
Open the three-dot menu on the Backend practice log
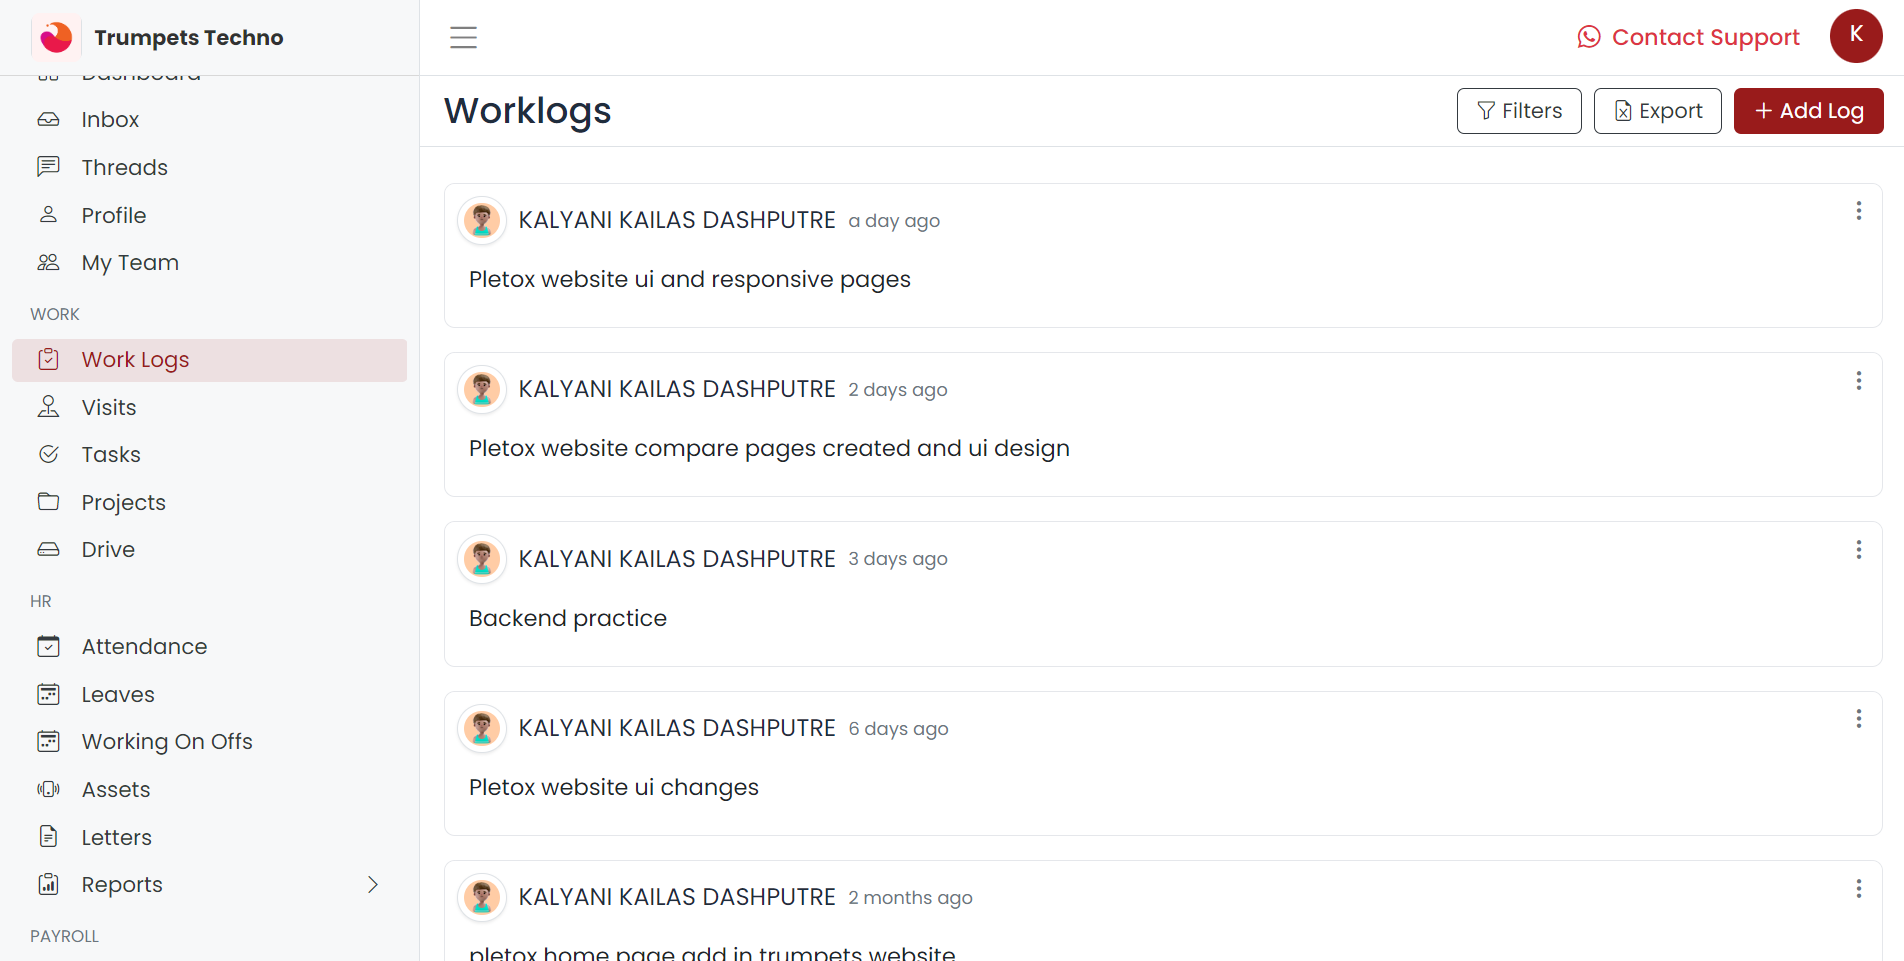click(x=1859, y=550)
